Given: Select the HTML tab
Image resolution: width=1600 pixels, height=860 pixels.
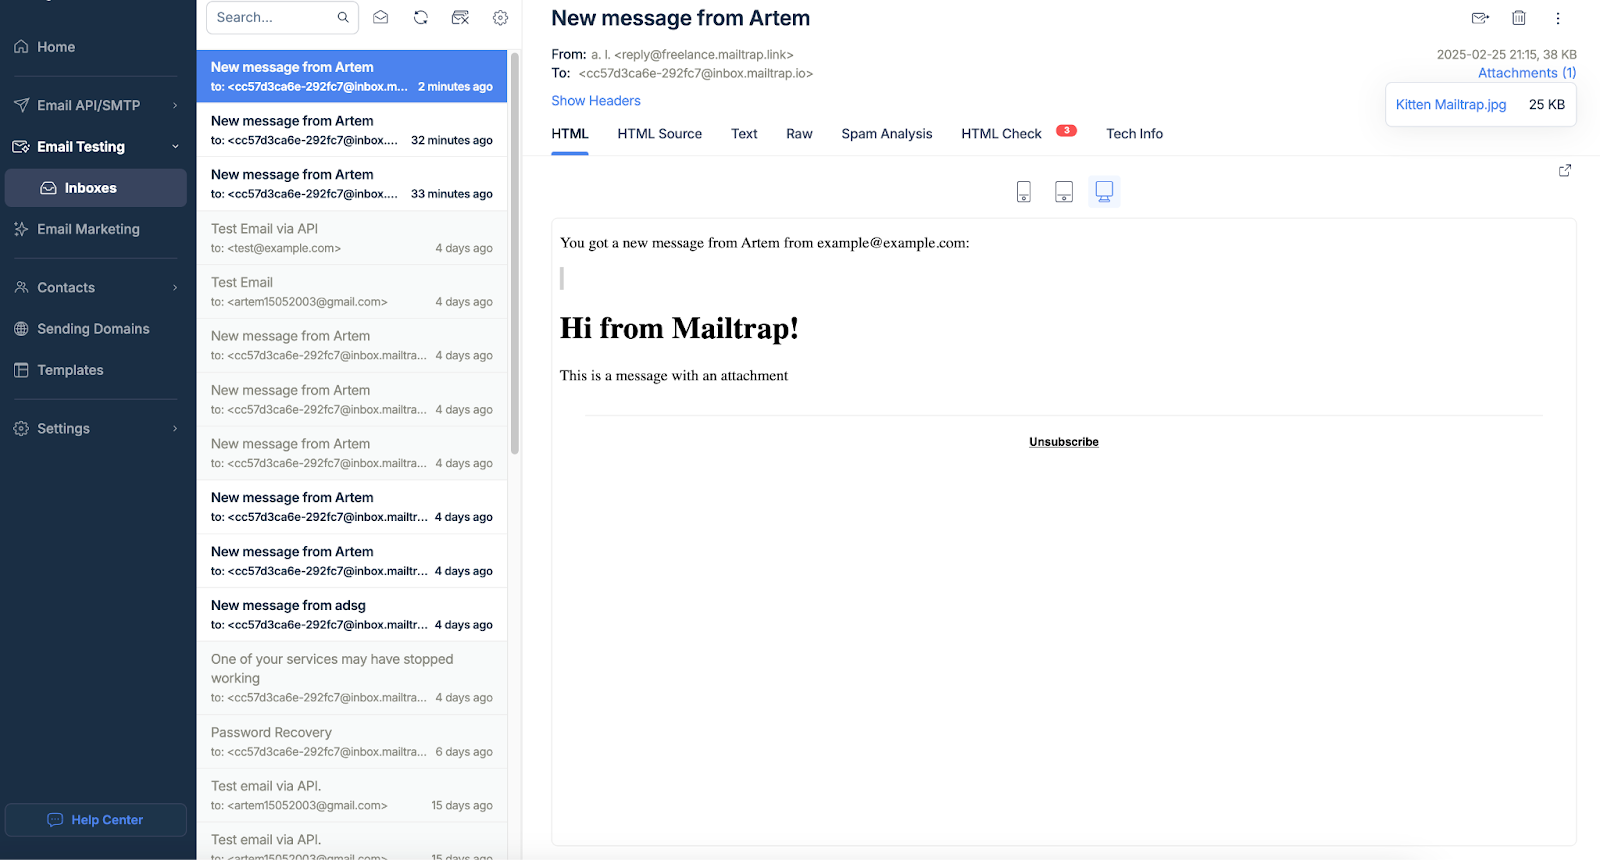Looking at the screenshot, I should click(x=570, y=134).
